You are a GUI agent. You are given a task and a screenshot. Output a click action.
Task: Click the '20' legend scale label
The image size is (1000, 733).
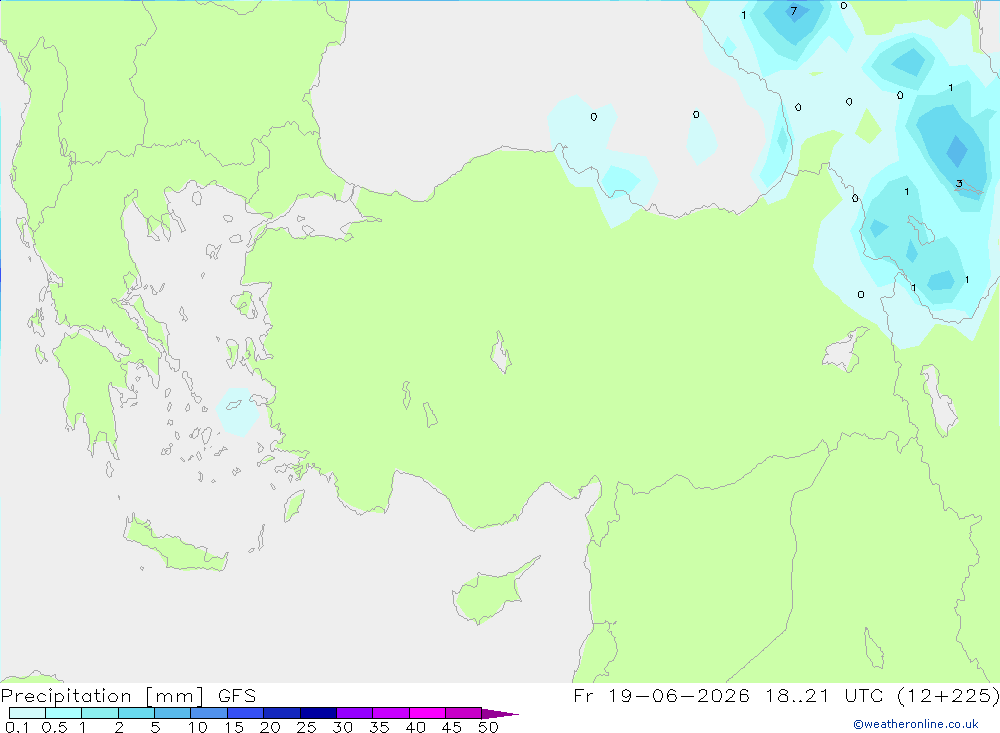(x=270, y=727)
